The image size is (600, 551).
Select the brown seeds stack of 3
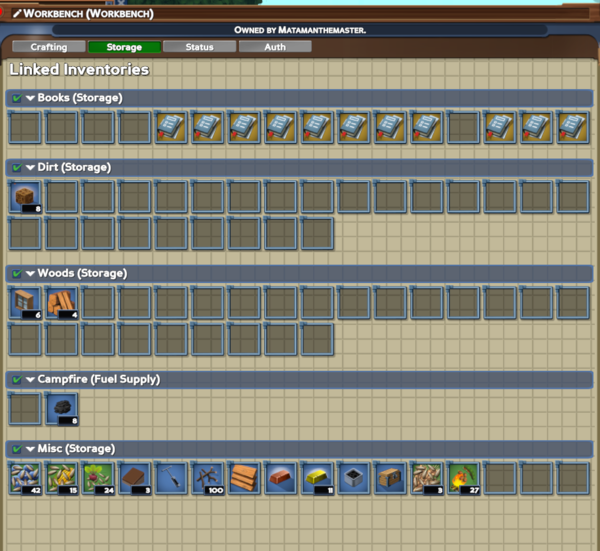click(x=427, y=478)
